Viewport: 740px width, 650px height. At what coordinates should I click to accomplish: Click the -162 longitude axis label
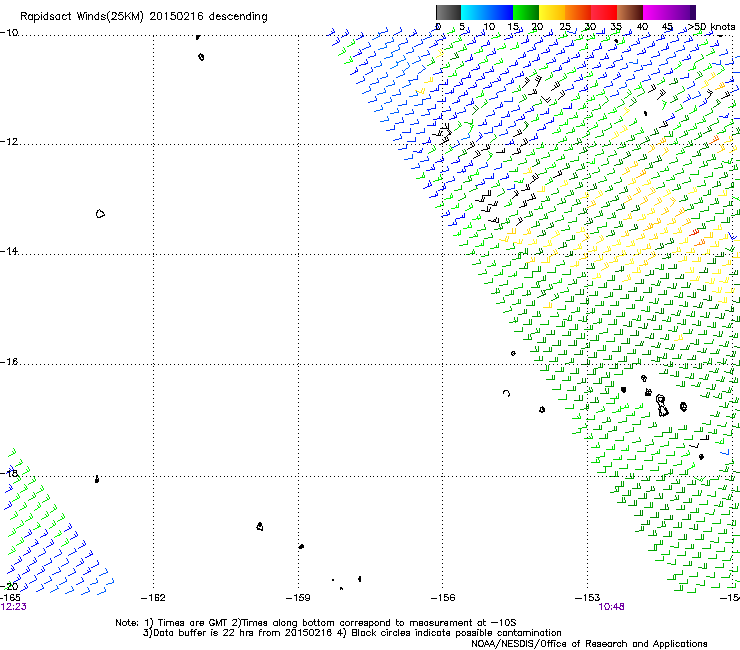click(x=153, y=598)
